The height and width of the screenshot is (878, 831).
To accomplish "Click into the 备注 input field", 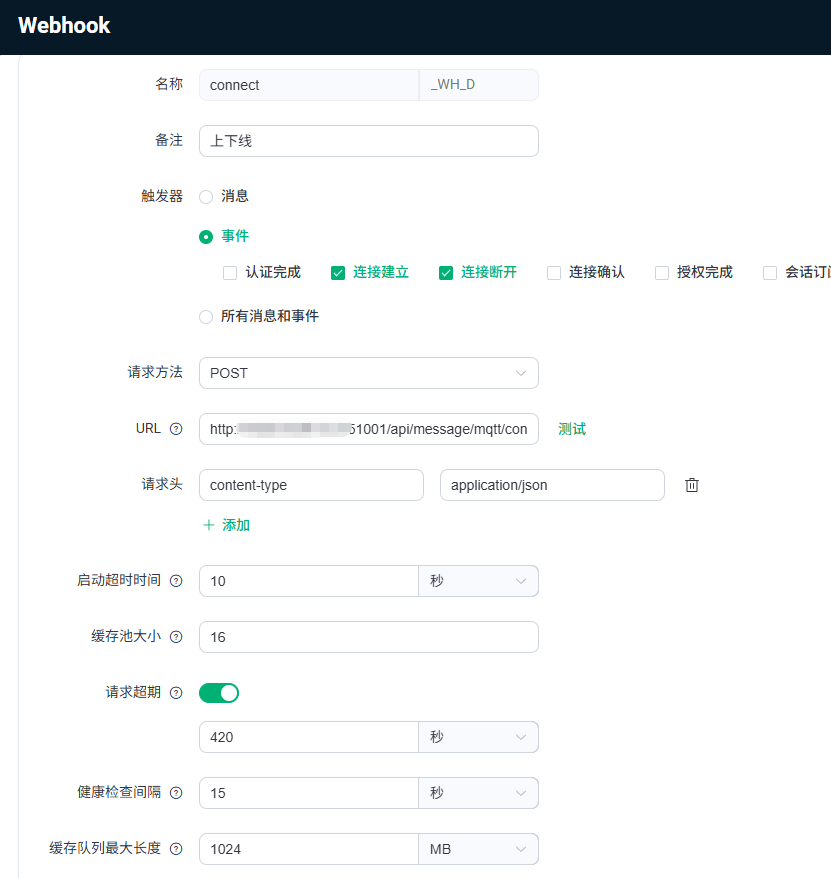I will [x=368, y=141].
